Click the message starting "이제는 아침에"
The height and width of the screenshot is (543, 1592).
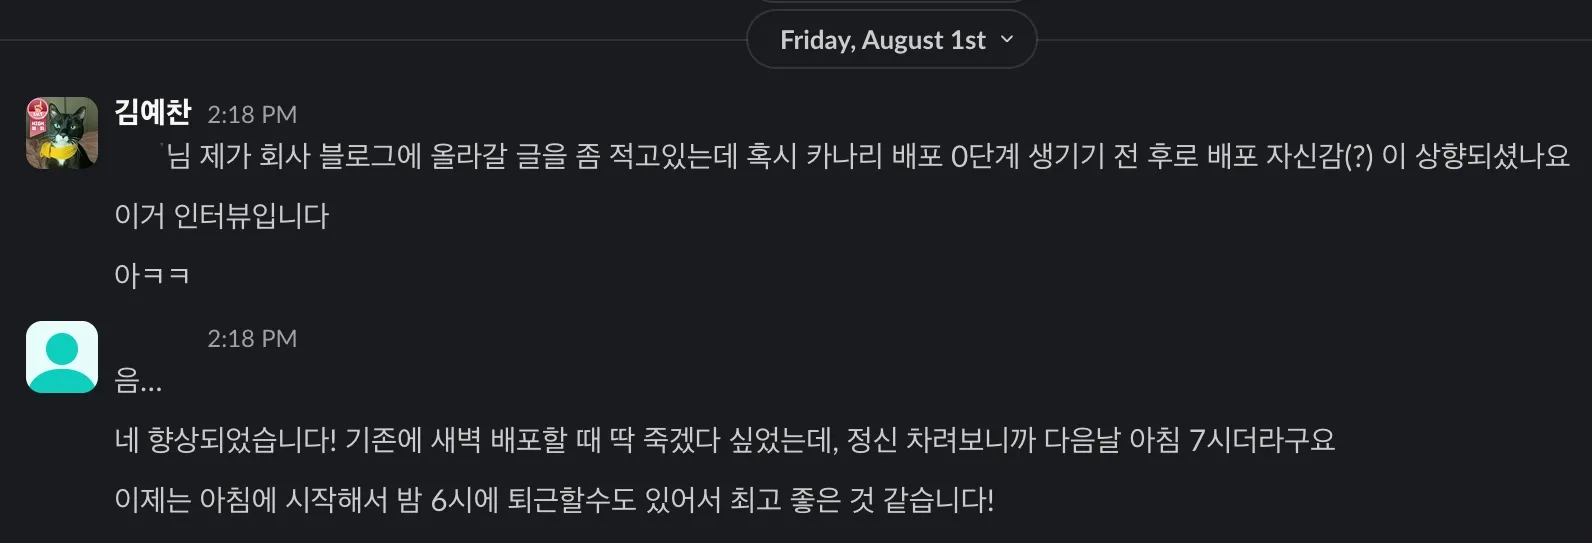pyautogui.click(x=554, y=500)
